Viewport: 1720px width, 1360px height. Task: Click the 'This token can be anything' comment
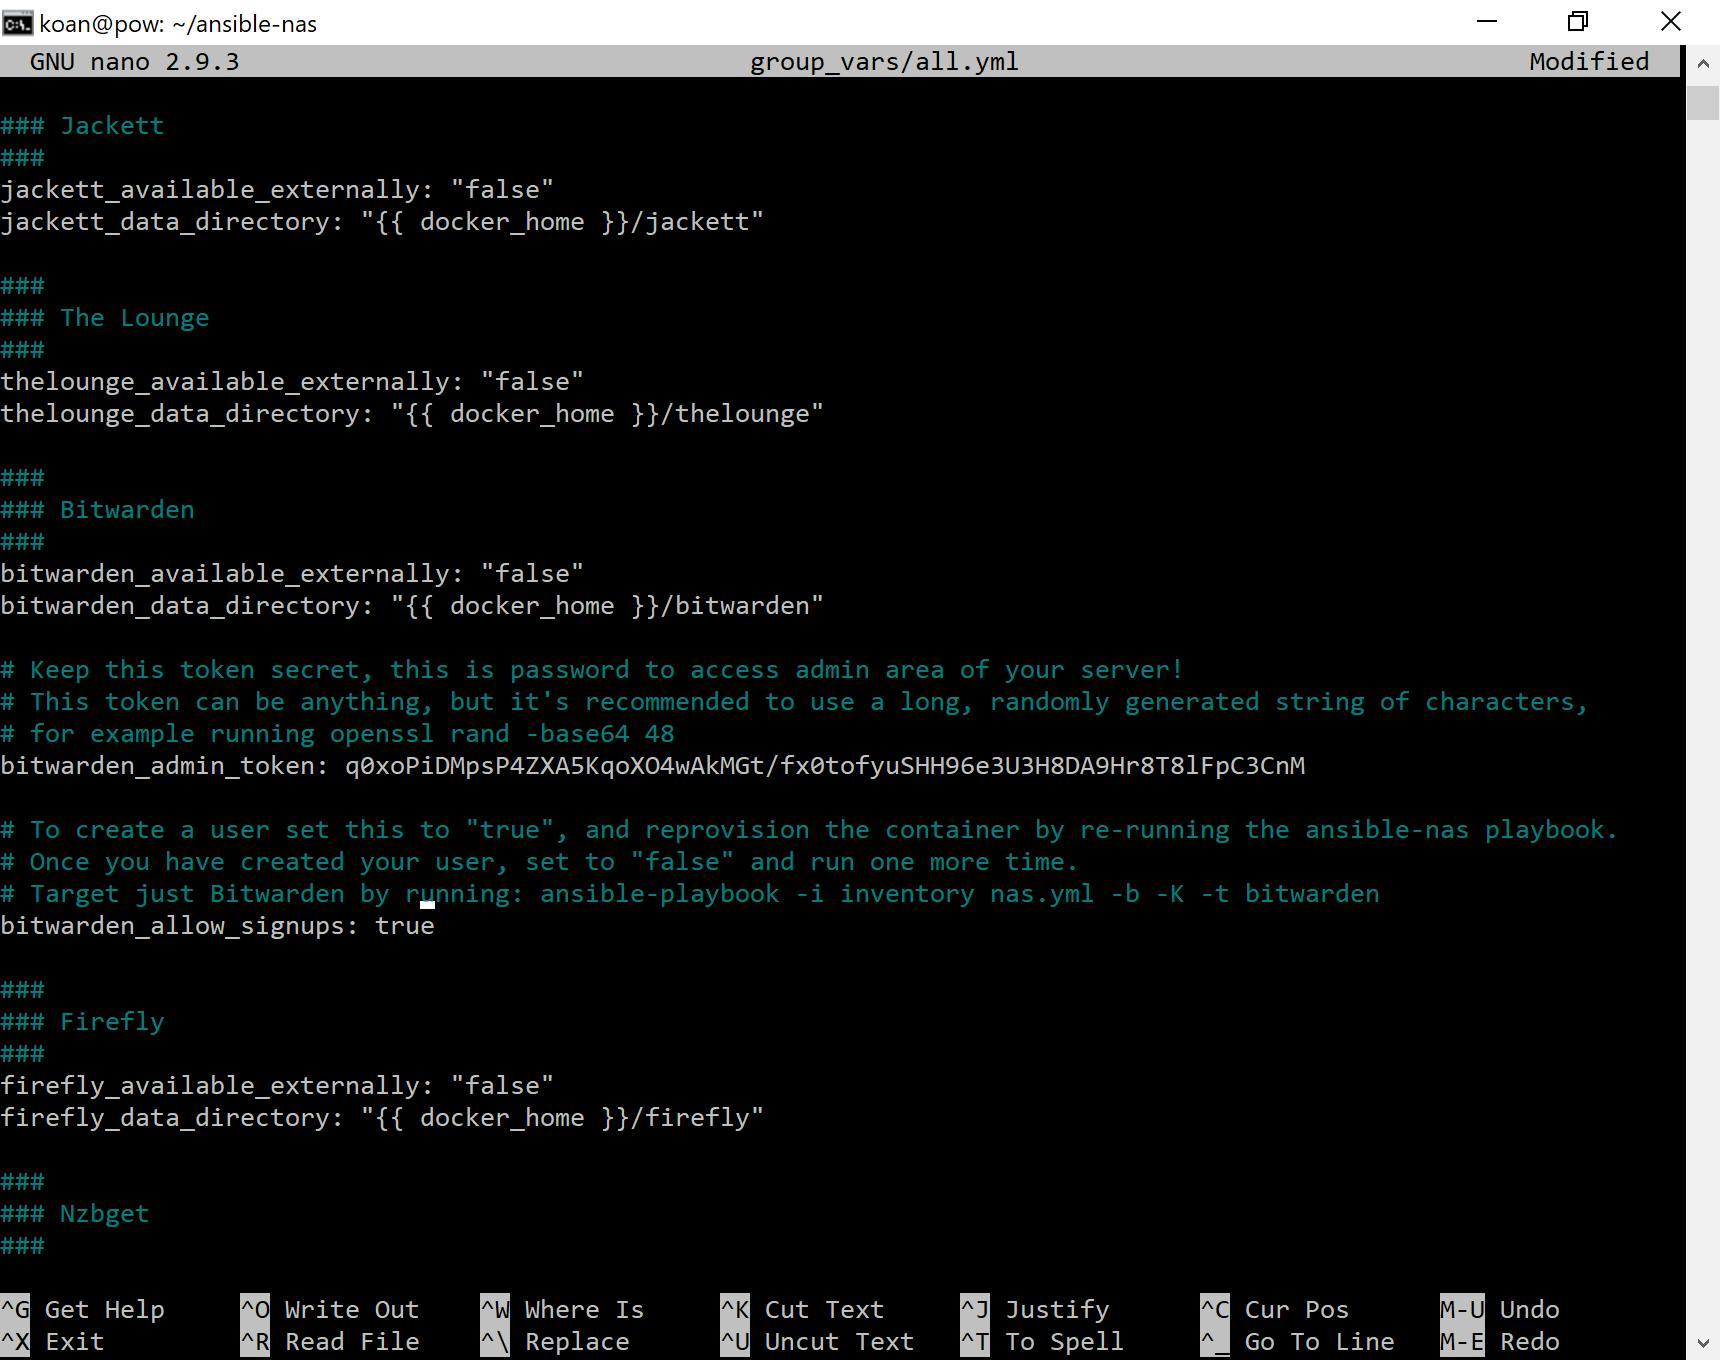pos(795,702)
